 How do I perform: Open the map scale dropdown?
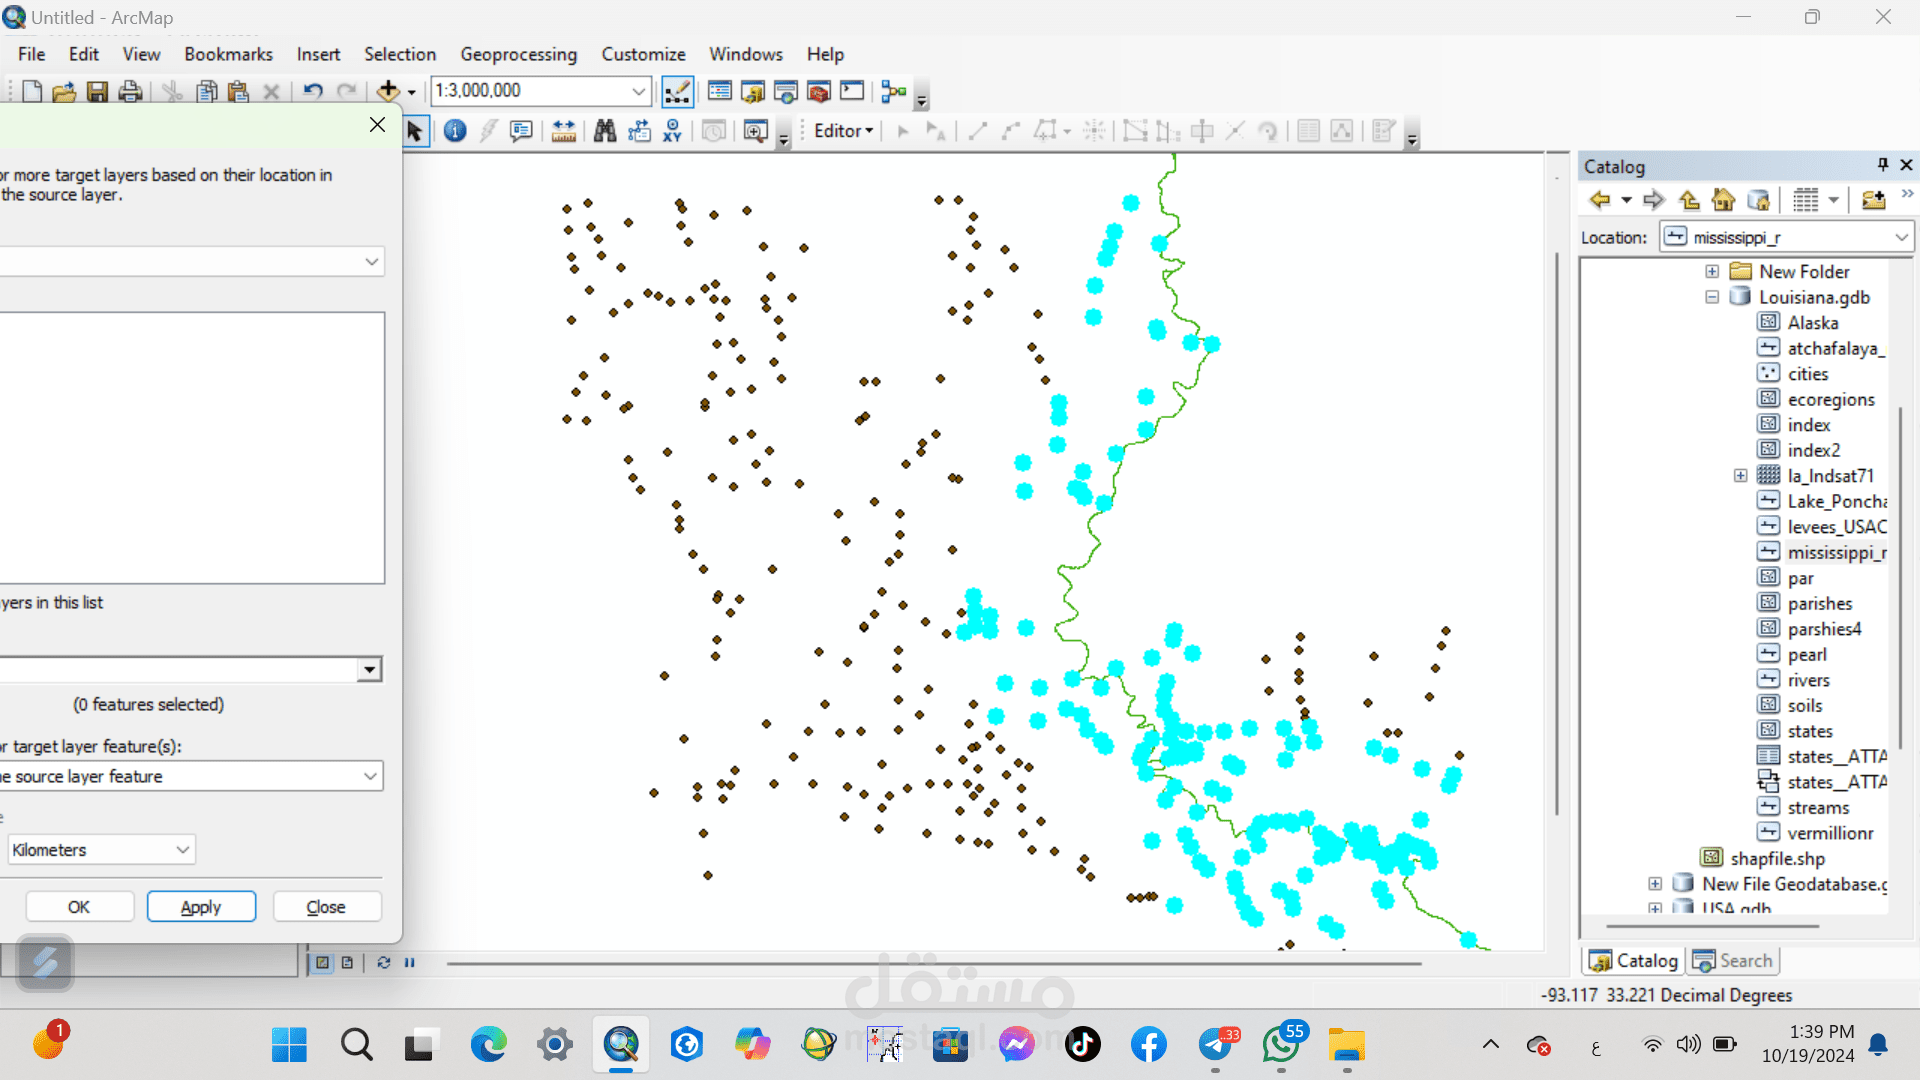tap(638, 91)
